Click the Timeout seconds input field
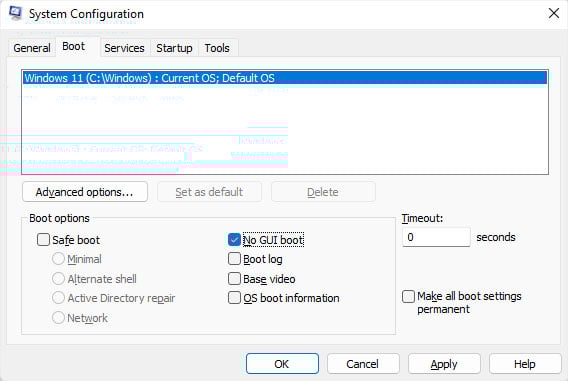 coord(436,237)
